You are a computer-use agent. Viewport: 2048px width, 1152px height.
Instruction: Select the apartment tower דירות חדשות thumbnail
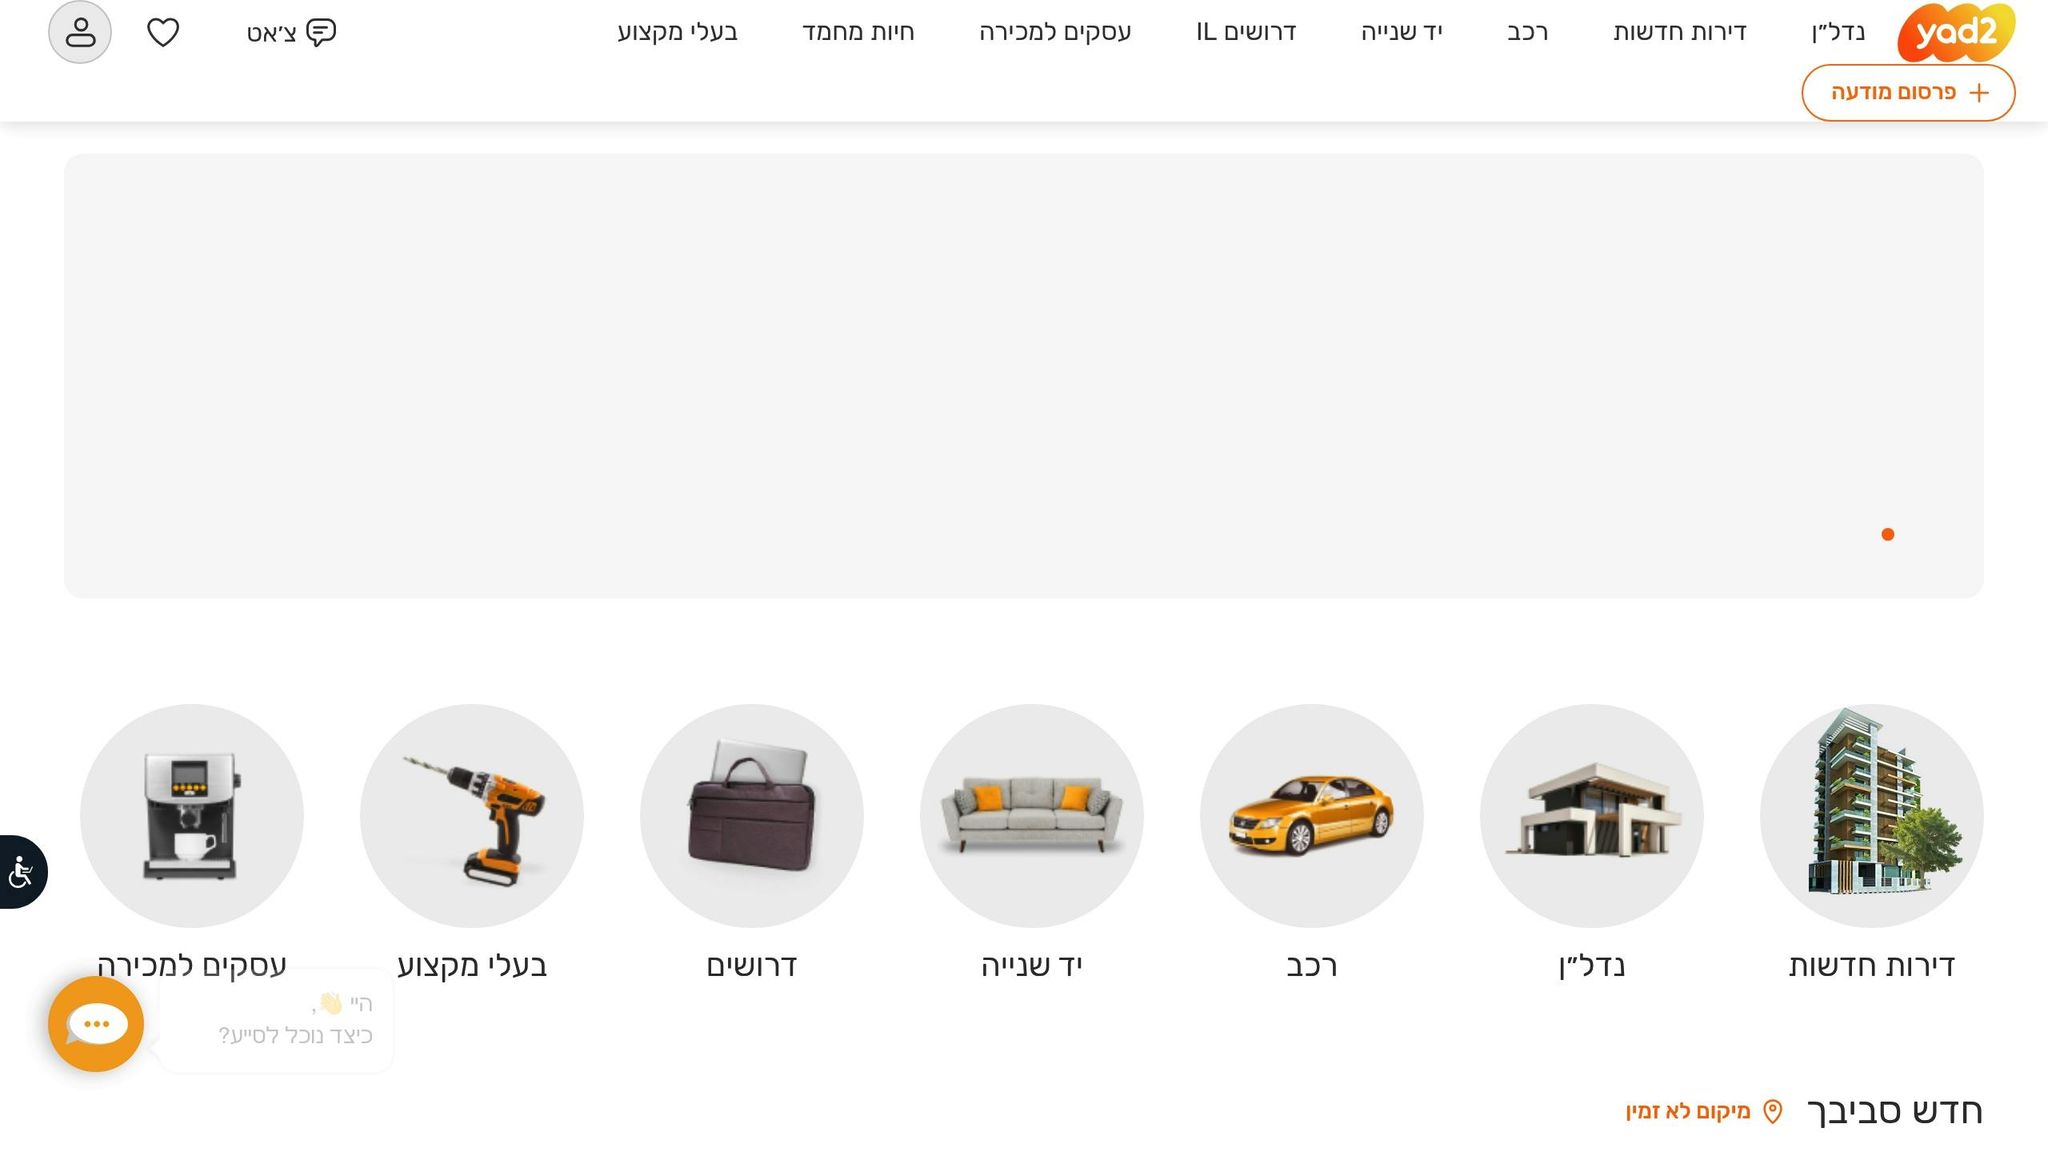(x=1871, y=815)
